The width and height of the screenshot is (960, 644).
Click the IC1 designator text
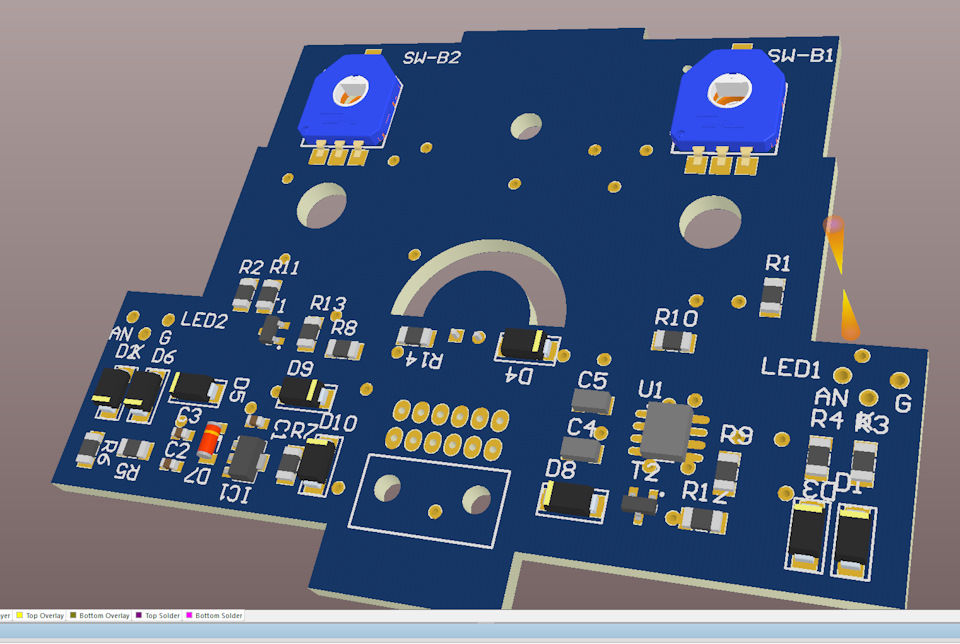(236, 493)
